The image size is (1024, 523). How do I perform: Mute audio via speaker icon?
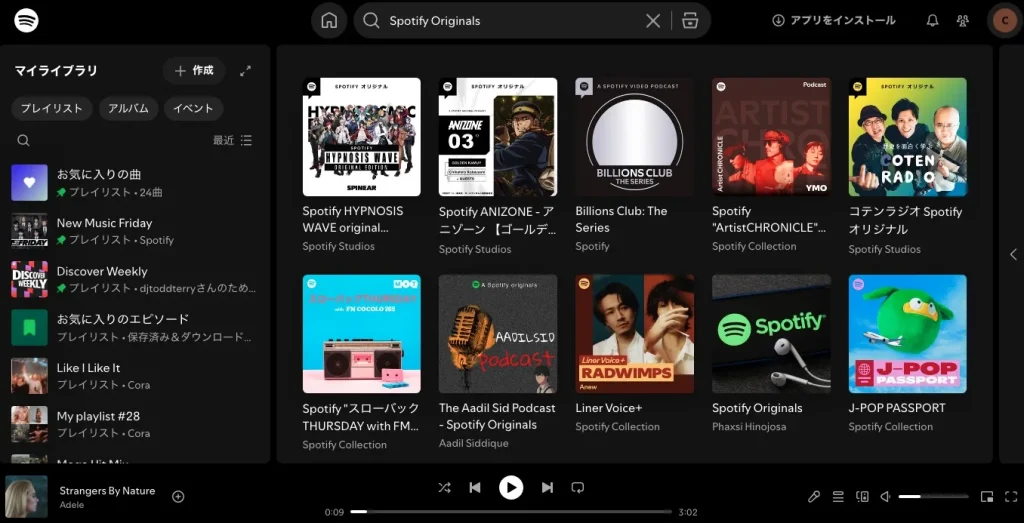tap(886, 497)
